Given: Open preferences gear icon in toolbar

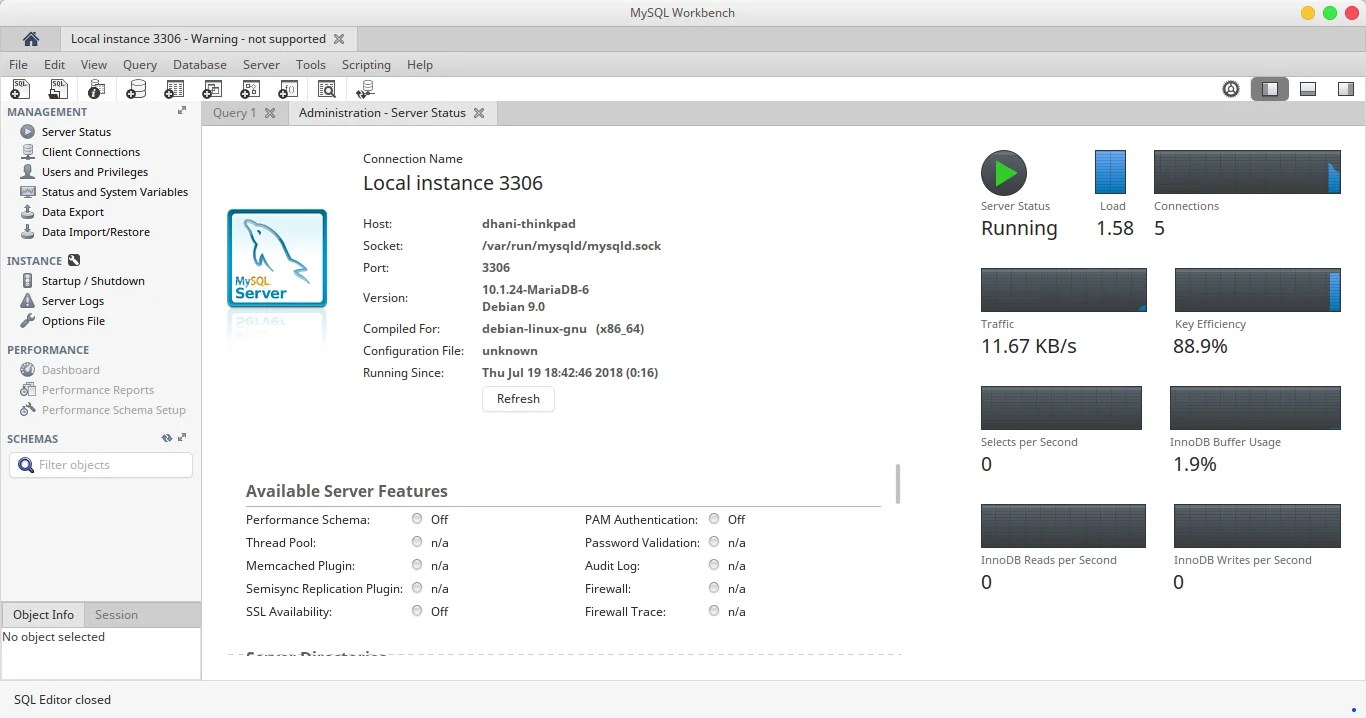Looking at the screenshot, I should [1231, 89].
